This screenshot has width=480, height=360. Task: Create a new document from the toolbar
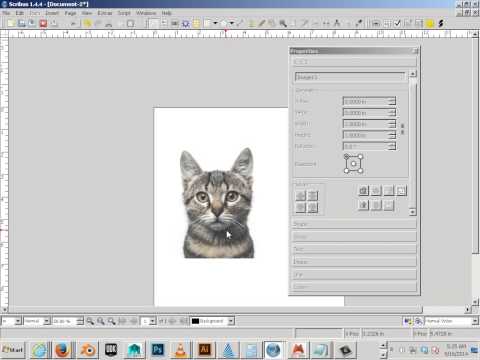[x=11, y=23]
